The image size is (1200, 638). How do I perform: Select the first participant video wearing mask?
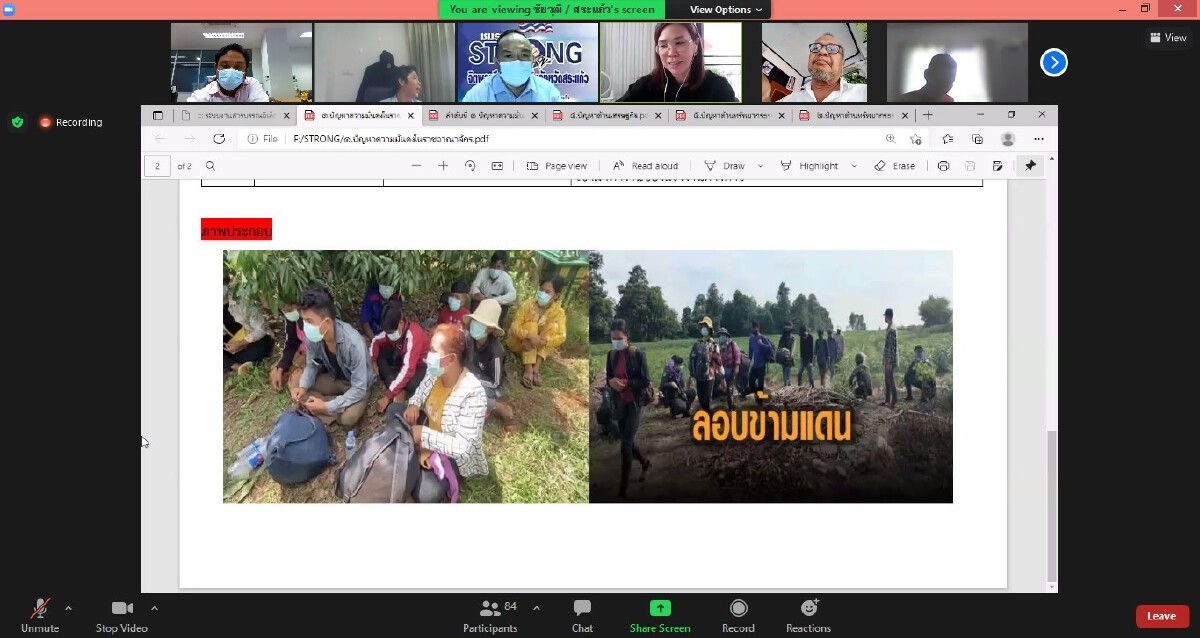coord(241,62)
